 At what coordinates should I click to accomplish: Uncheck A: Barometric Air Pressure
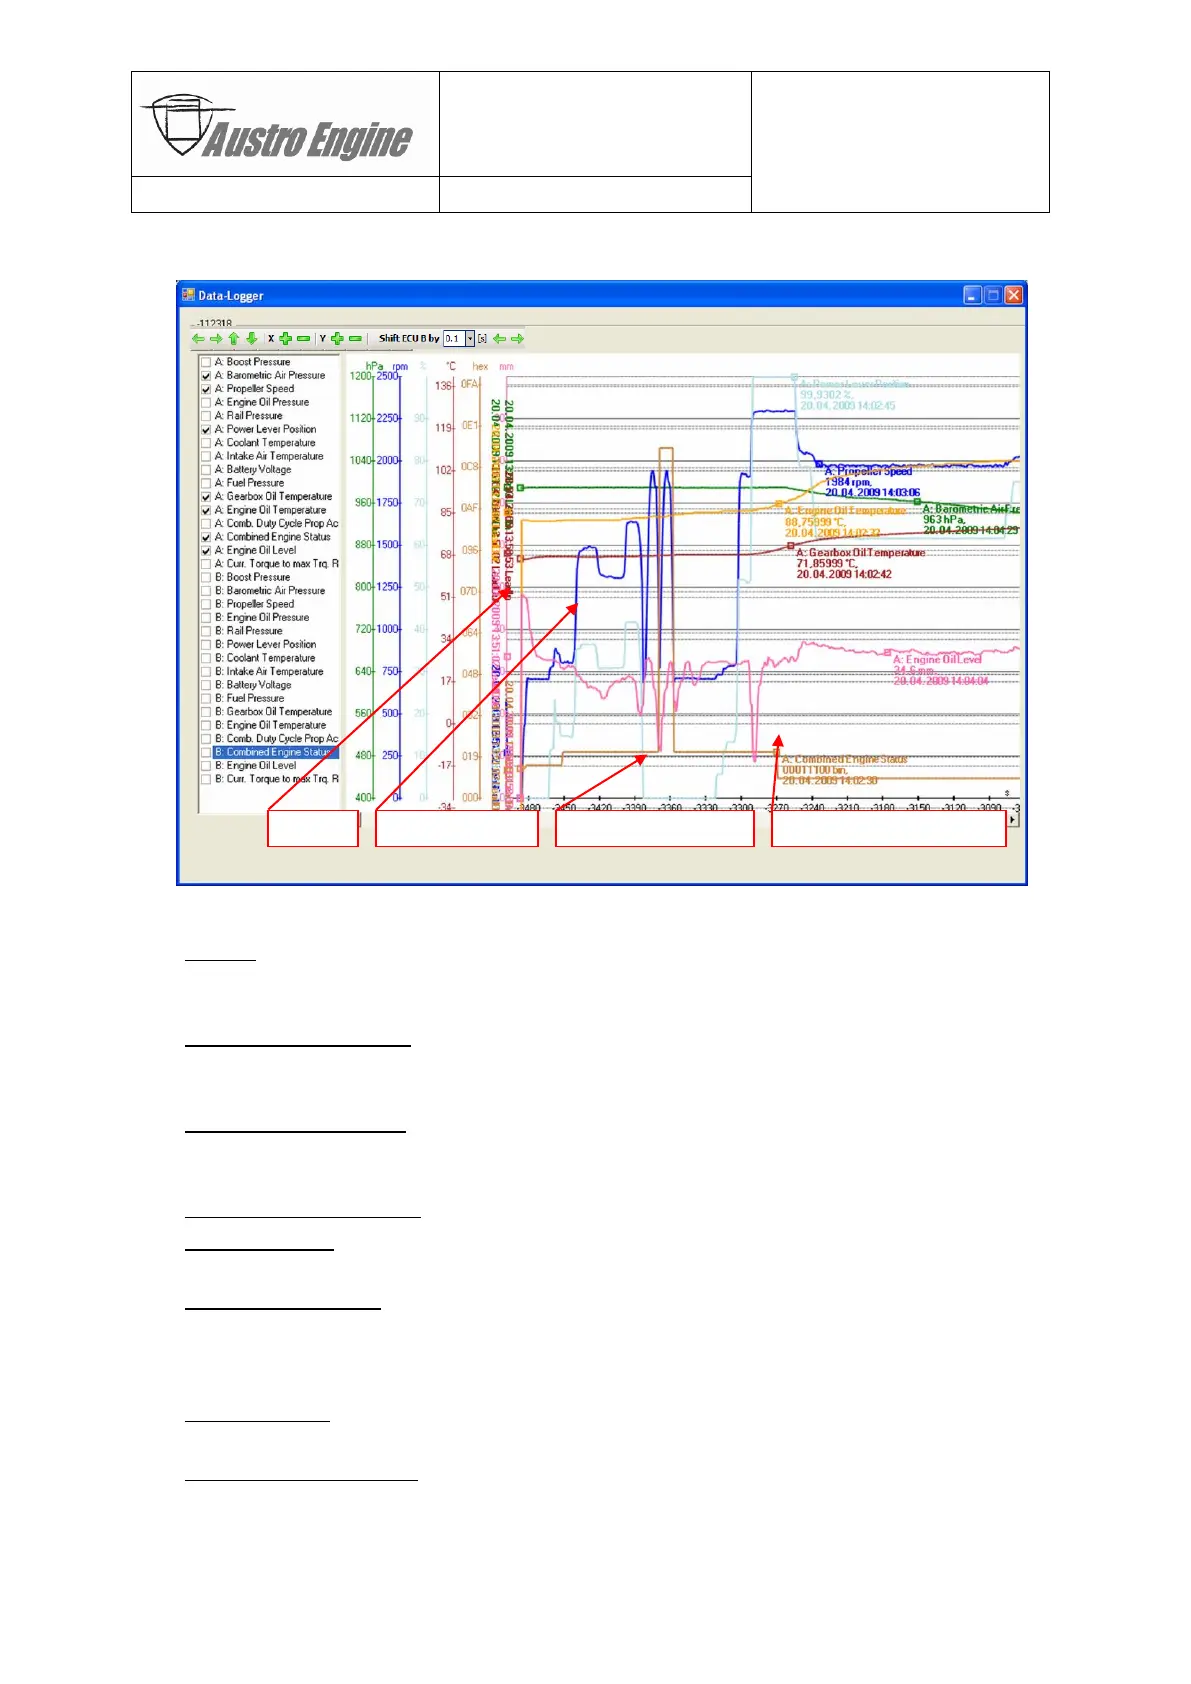[206, 376]
